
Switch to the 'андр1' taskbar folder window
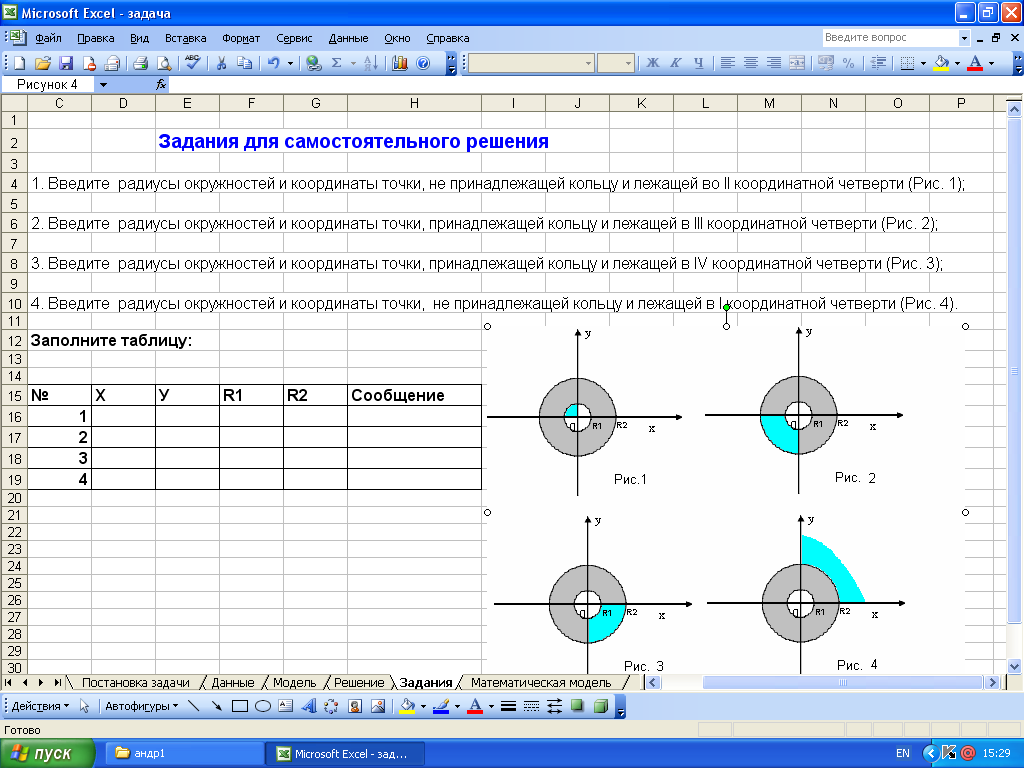coord(183,753)
